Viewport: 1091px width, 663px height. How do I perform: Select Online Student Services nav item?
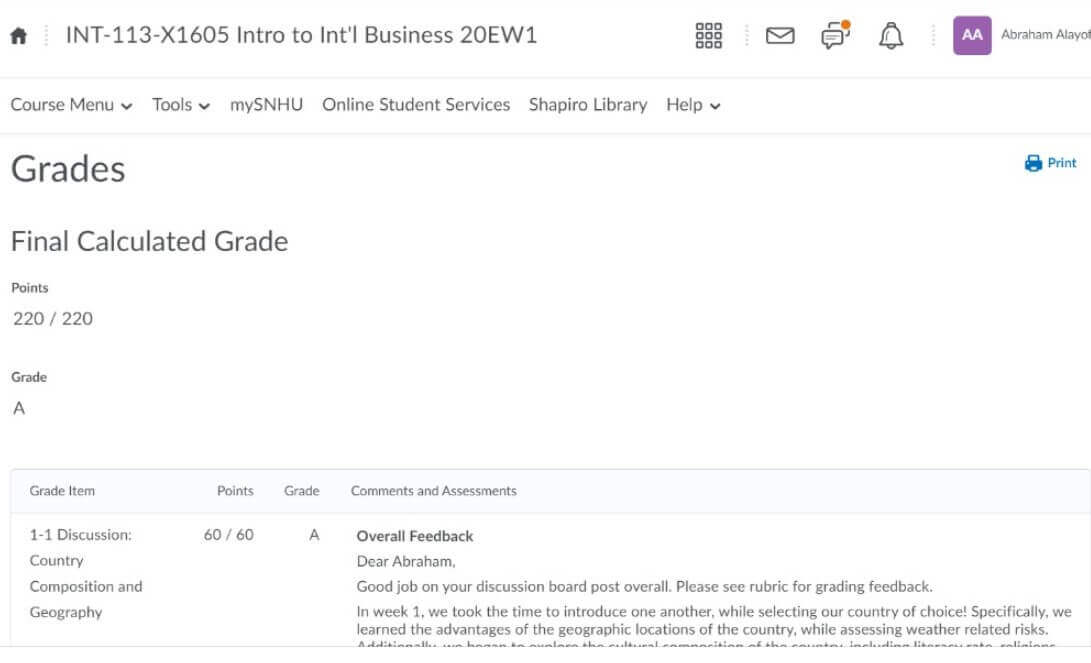point(416,105)
